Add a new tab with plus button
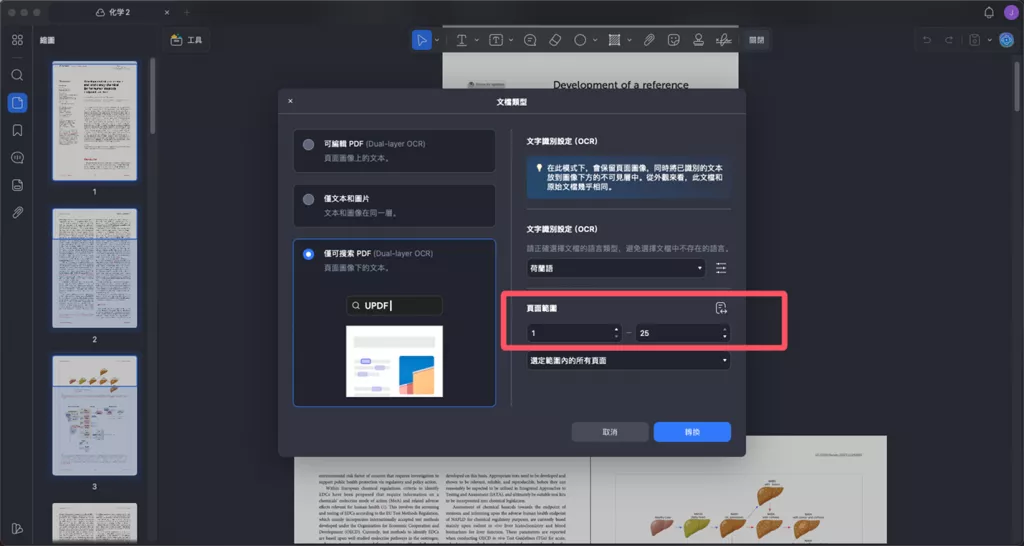This screenshot has height=546, width=1024. [x=187, y=12]
